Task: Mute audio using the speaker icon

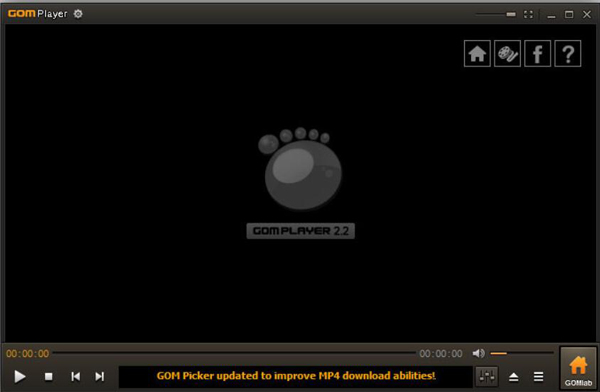Action: (478, 353)
